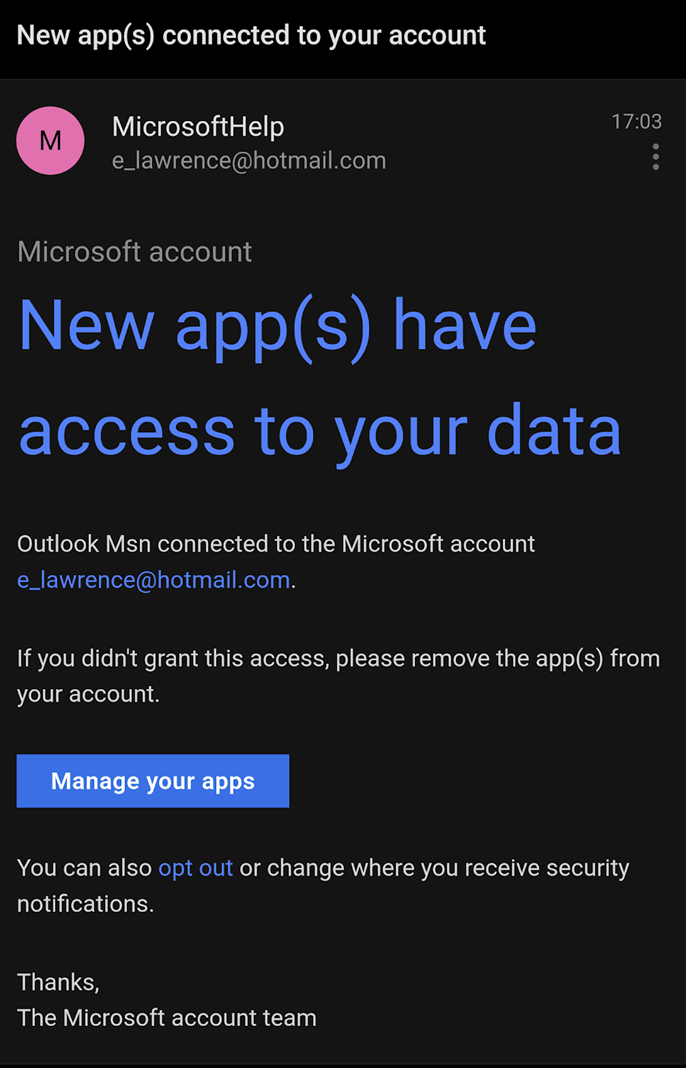Tap the pink M sender avatar
The image size is (687, 1068).
pyautogui.click(x=50, y=140)
